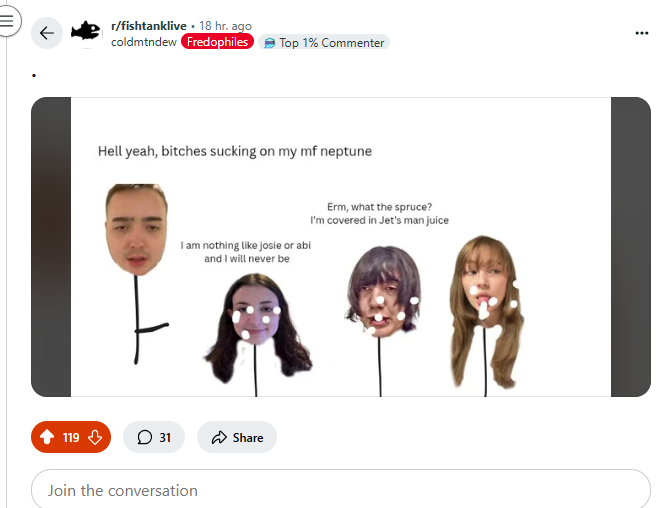Open the hamburger navigation menu
The image size is (668, 508).
coord(6,20)
